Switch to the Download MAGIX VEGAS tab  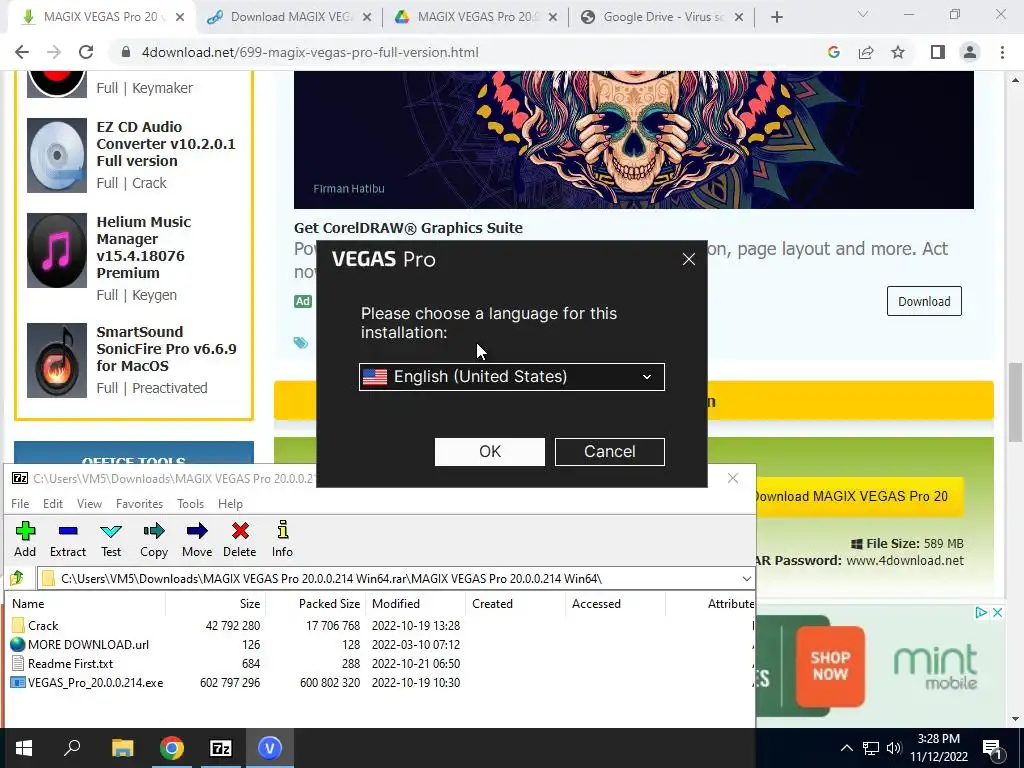tap(290, 17)
